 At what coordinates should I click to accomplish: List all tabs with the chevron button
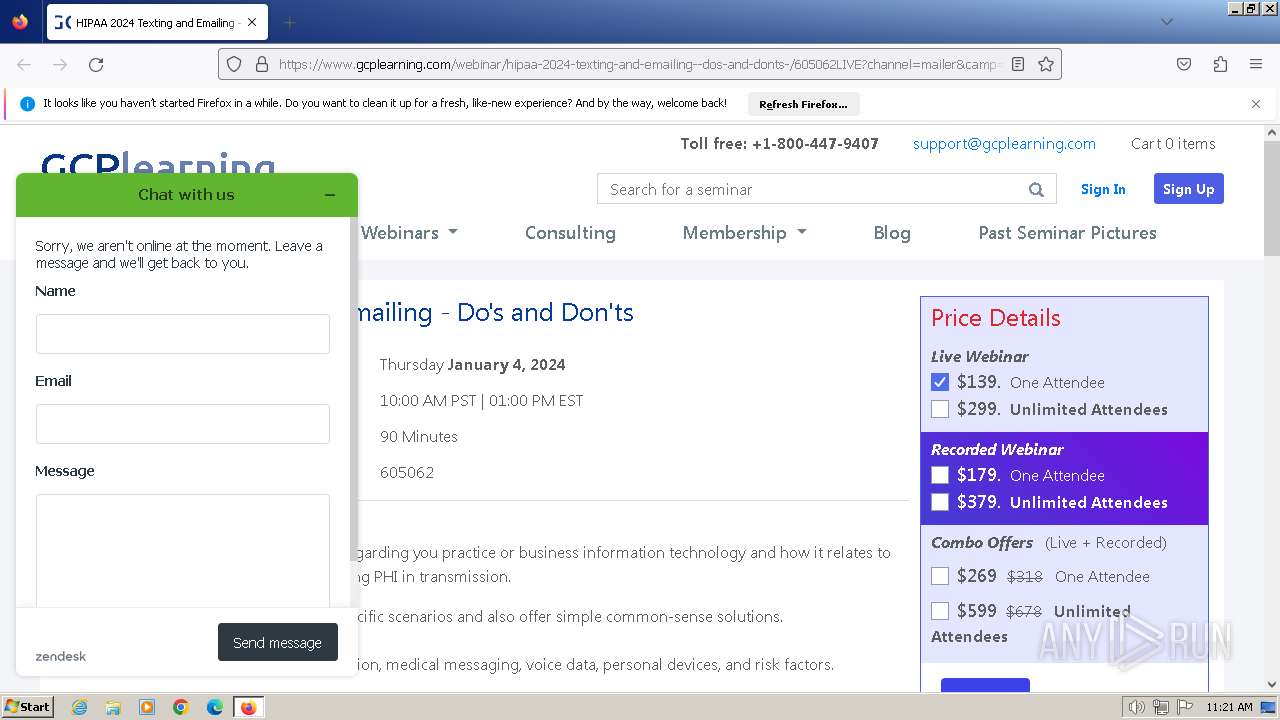1166,22
